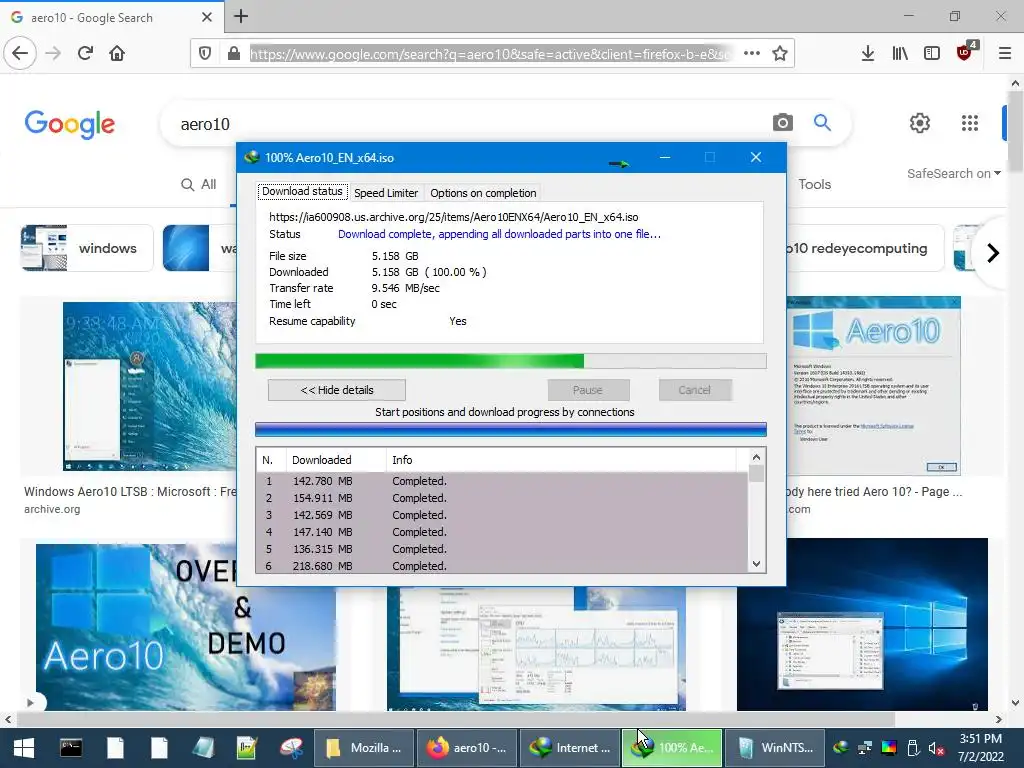Open the muted volume icon in the tray

[936, 748]
